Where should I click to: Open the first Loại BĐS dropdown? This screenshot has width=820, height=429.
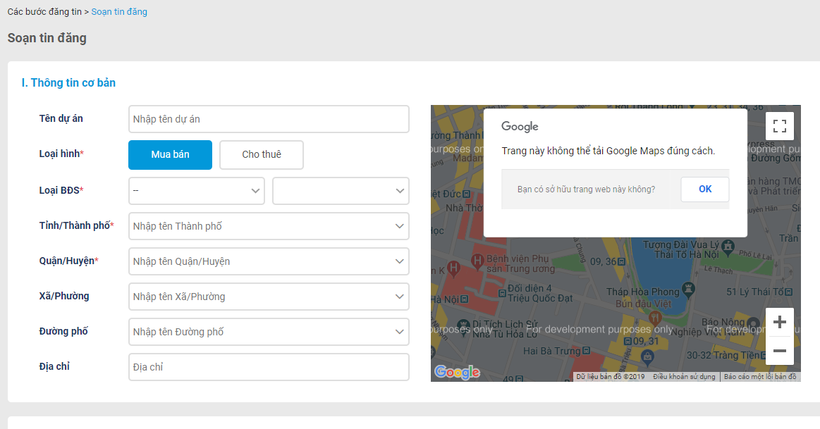[197, 190]
